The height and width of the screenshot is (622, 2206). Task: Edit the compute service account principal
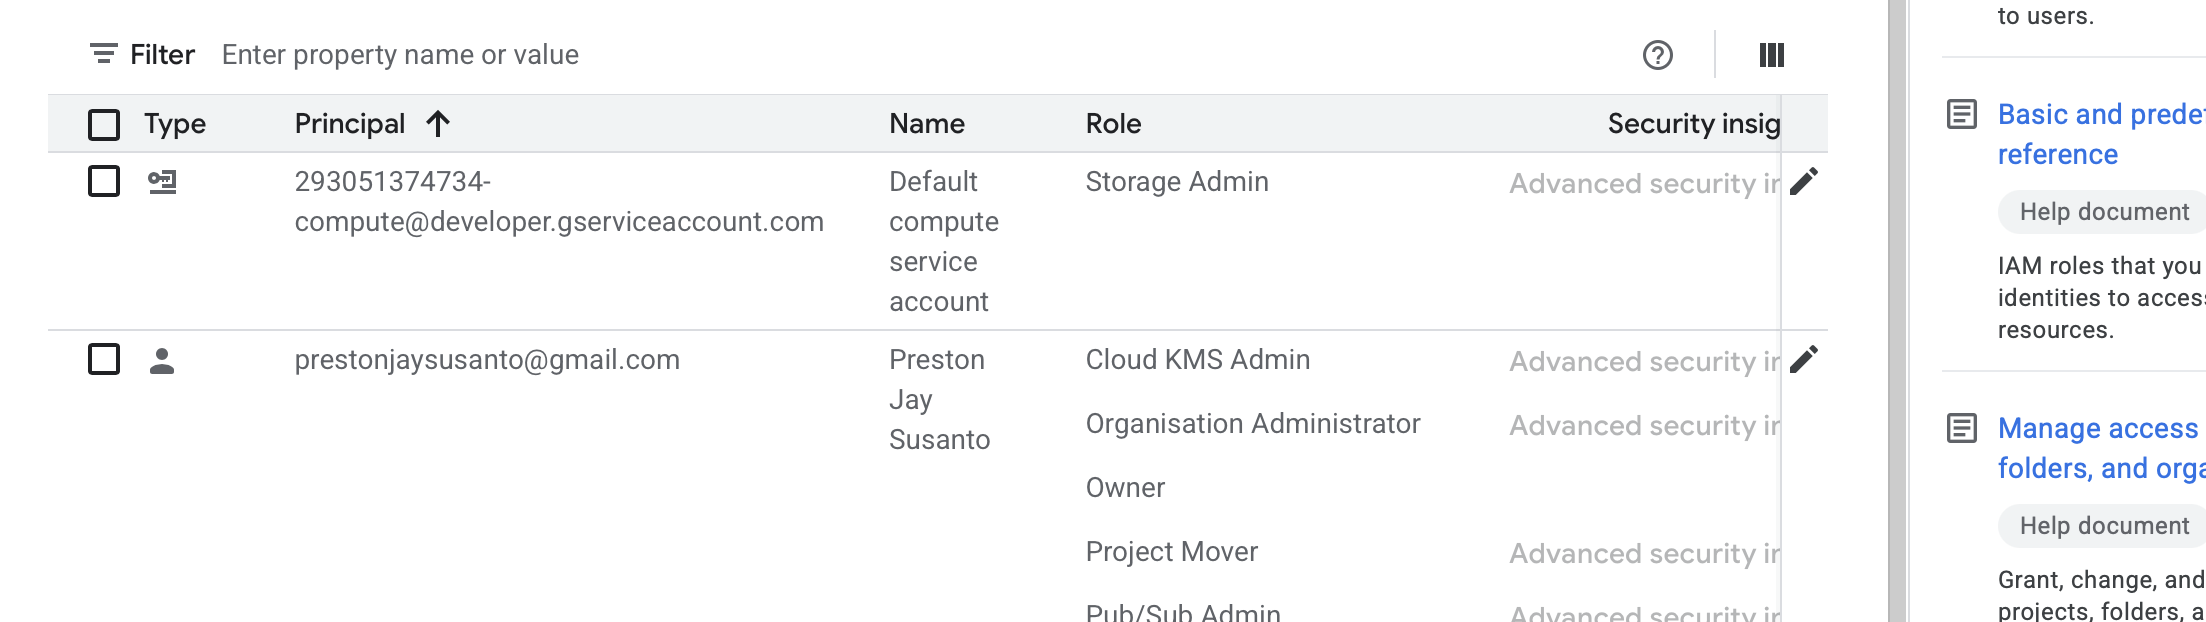(1803, 182)
